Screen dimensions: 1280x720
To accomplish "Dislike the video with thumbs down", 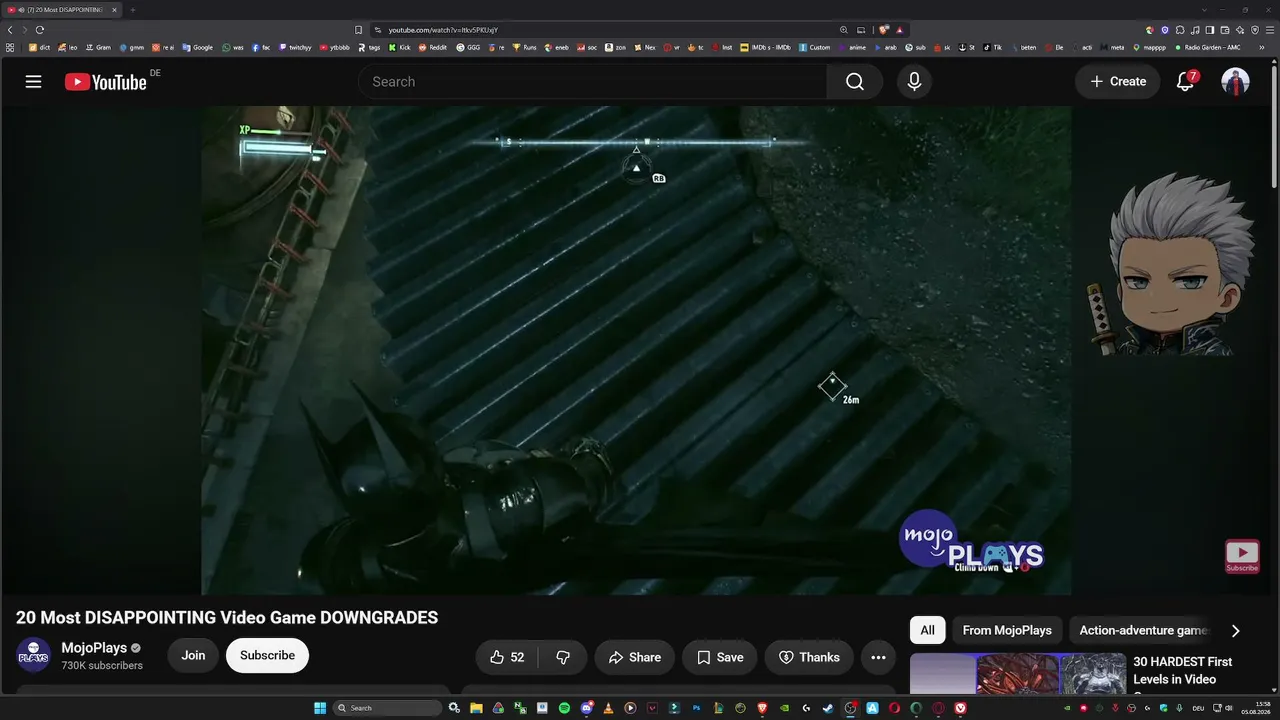I will [563, 657].
